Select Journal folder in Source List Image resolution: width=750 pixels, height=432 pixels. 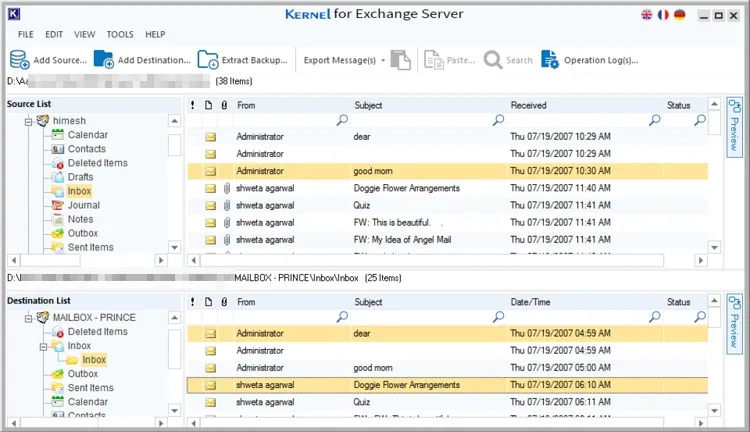(x=84, y=205)
